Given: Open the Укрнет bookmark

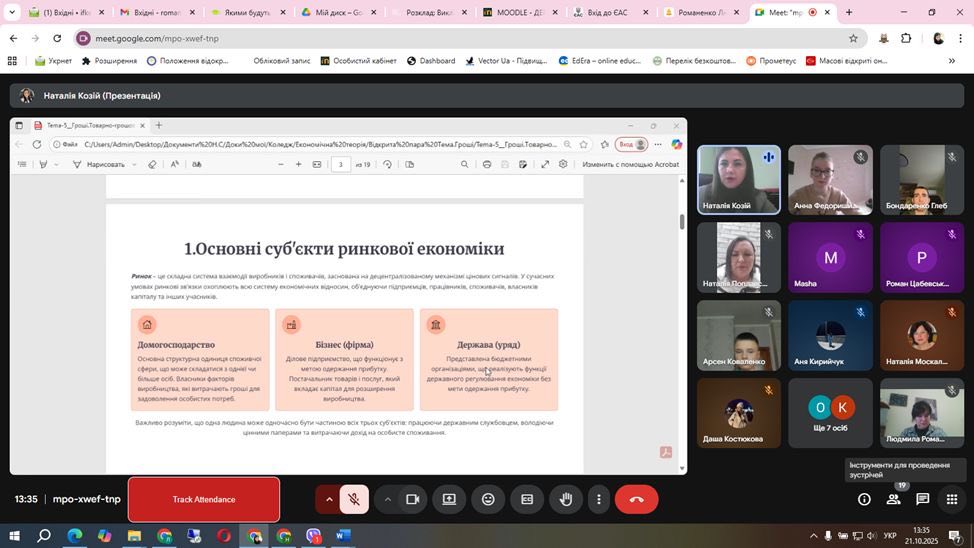Looking at the screenshot, I should [x=53, y=61].
